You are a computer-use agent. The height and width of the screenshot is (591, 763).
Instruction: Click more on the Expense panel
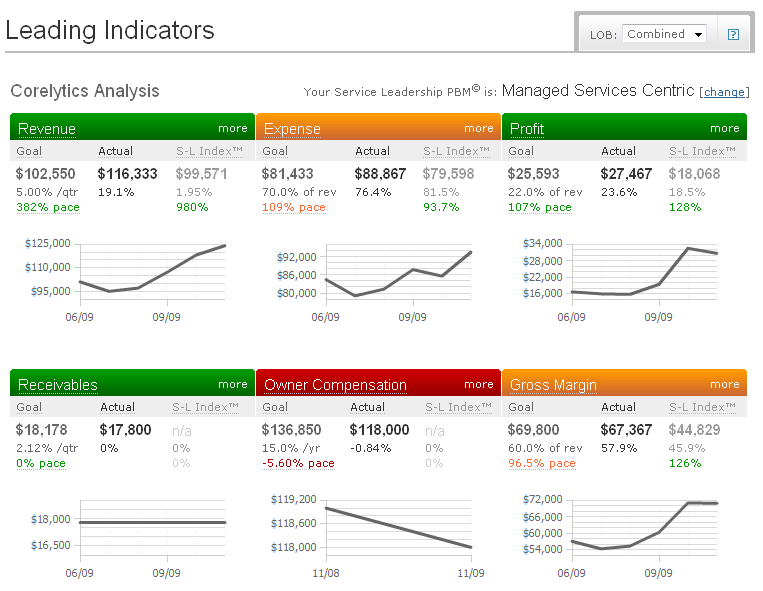[478, 128]
